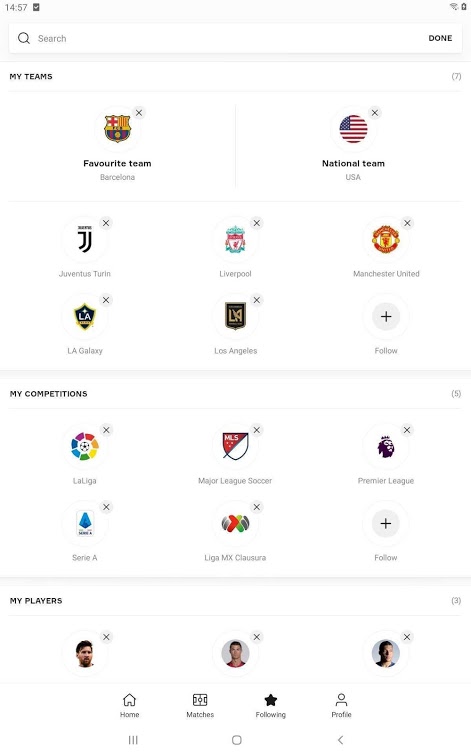Add a team with Follow plus button
This screenshot has width=471, height=754.
click(386, 316)
